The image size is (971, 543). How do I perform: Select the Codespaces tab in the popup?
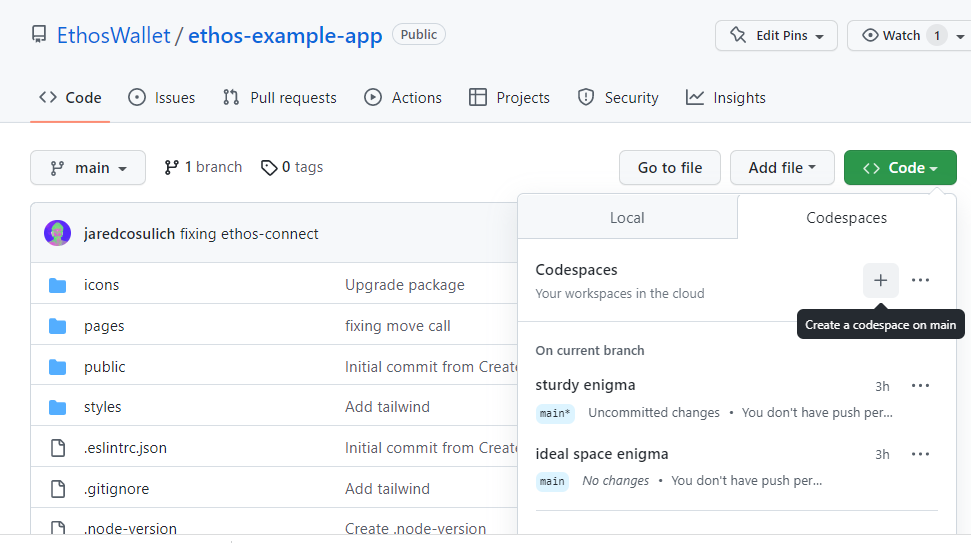(847, 217)
